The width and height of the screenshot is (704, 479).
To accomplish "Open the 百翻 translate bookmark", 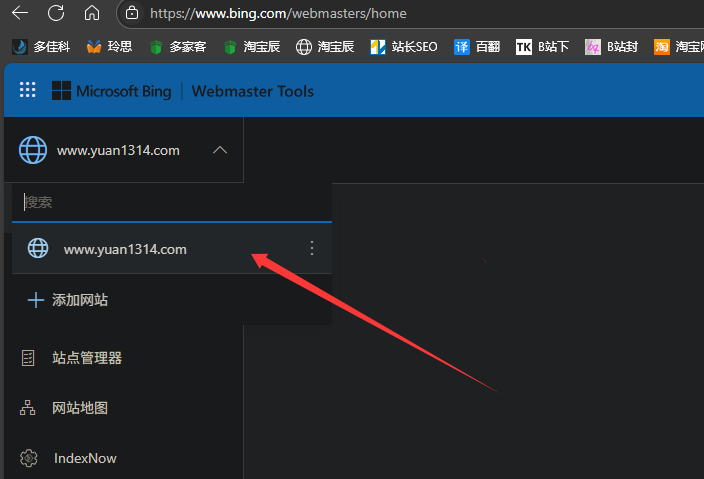I will point(477,47).
